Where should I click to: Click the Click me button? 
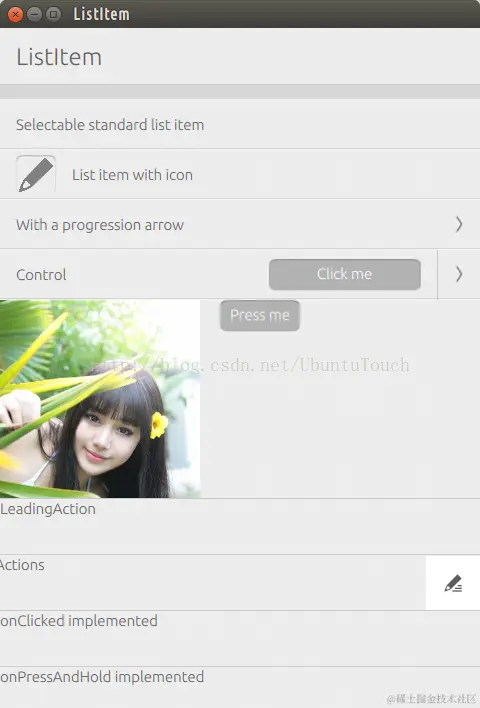345,274
